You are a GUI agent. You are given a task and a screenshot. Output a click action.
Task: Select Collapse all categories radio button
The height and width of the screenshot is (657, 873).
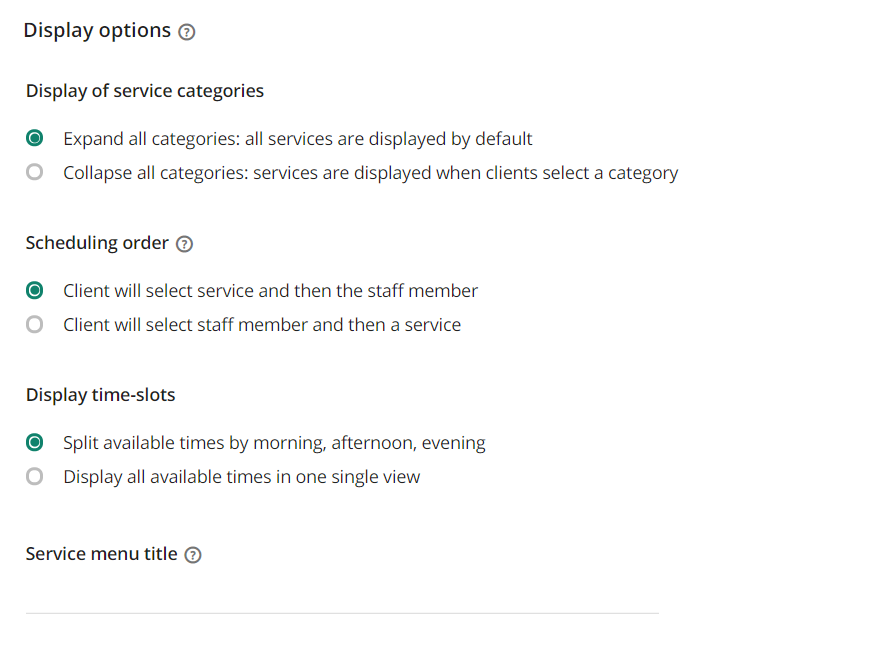(x=35, y=172)
